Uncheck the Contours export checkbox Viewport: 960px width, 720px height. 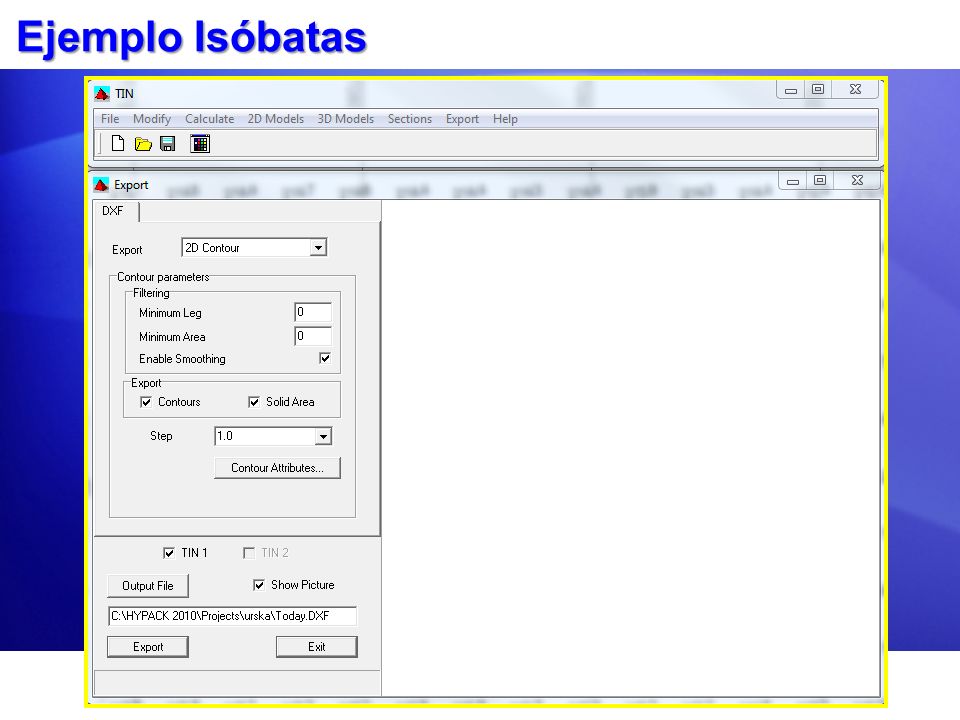pyautogui.click(x=146, y=402)
